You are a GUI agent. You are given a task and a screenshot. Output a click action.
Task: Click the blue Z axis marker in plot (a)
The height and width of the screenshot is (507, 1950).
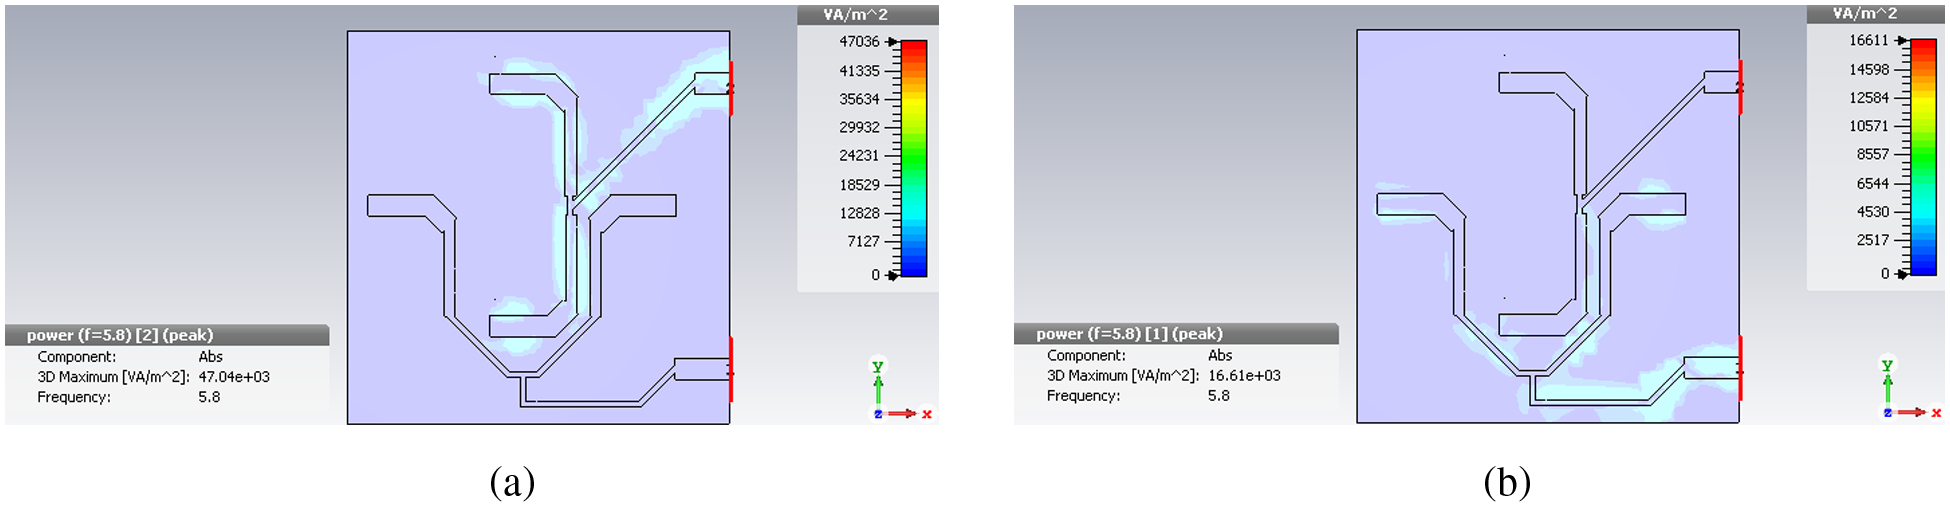point(878,414)
